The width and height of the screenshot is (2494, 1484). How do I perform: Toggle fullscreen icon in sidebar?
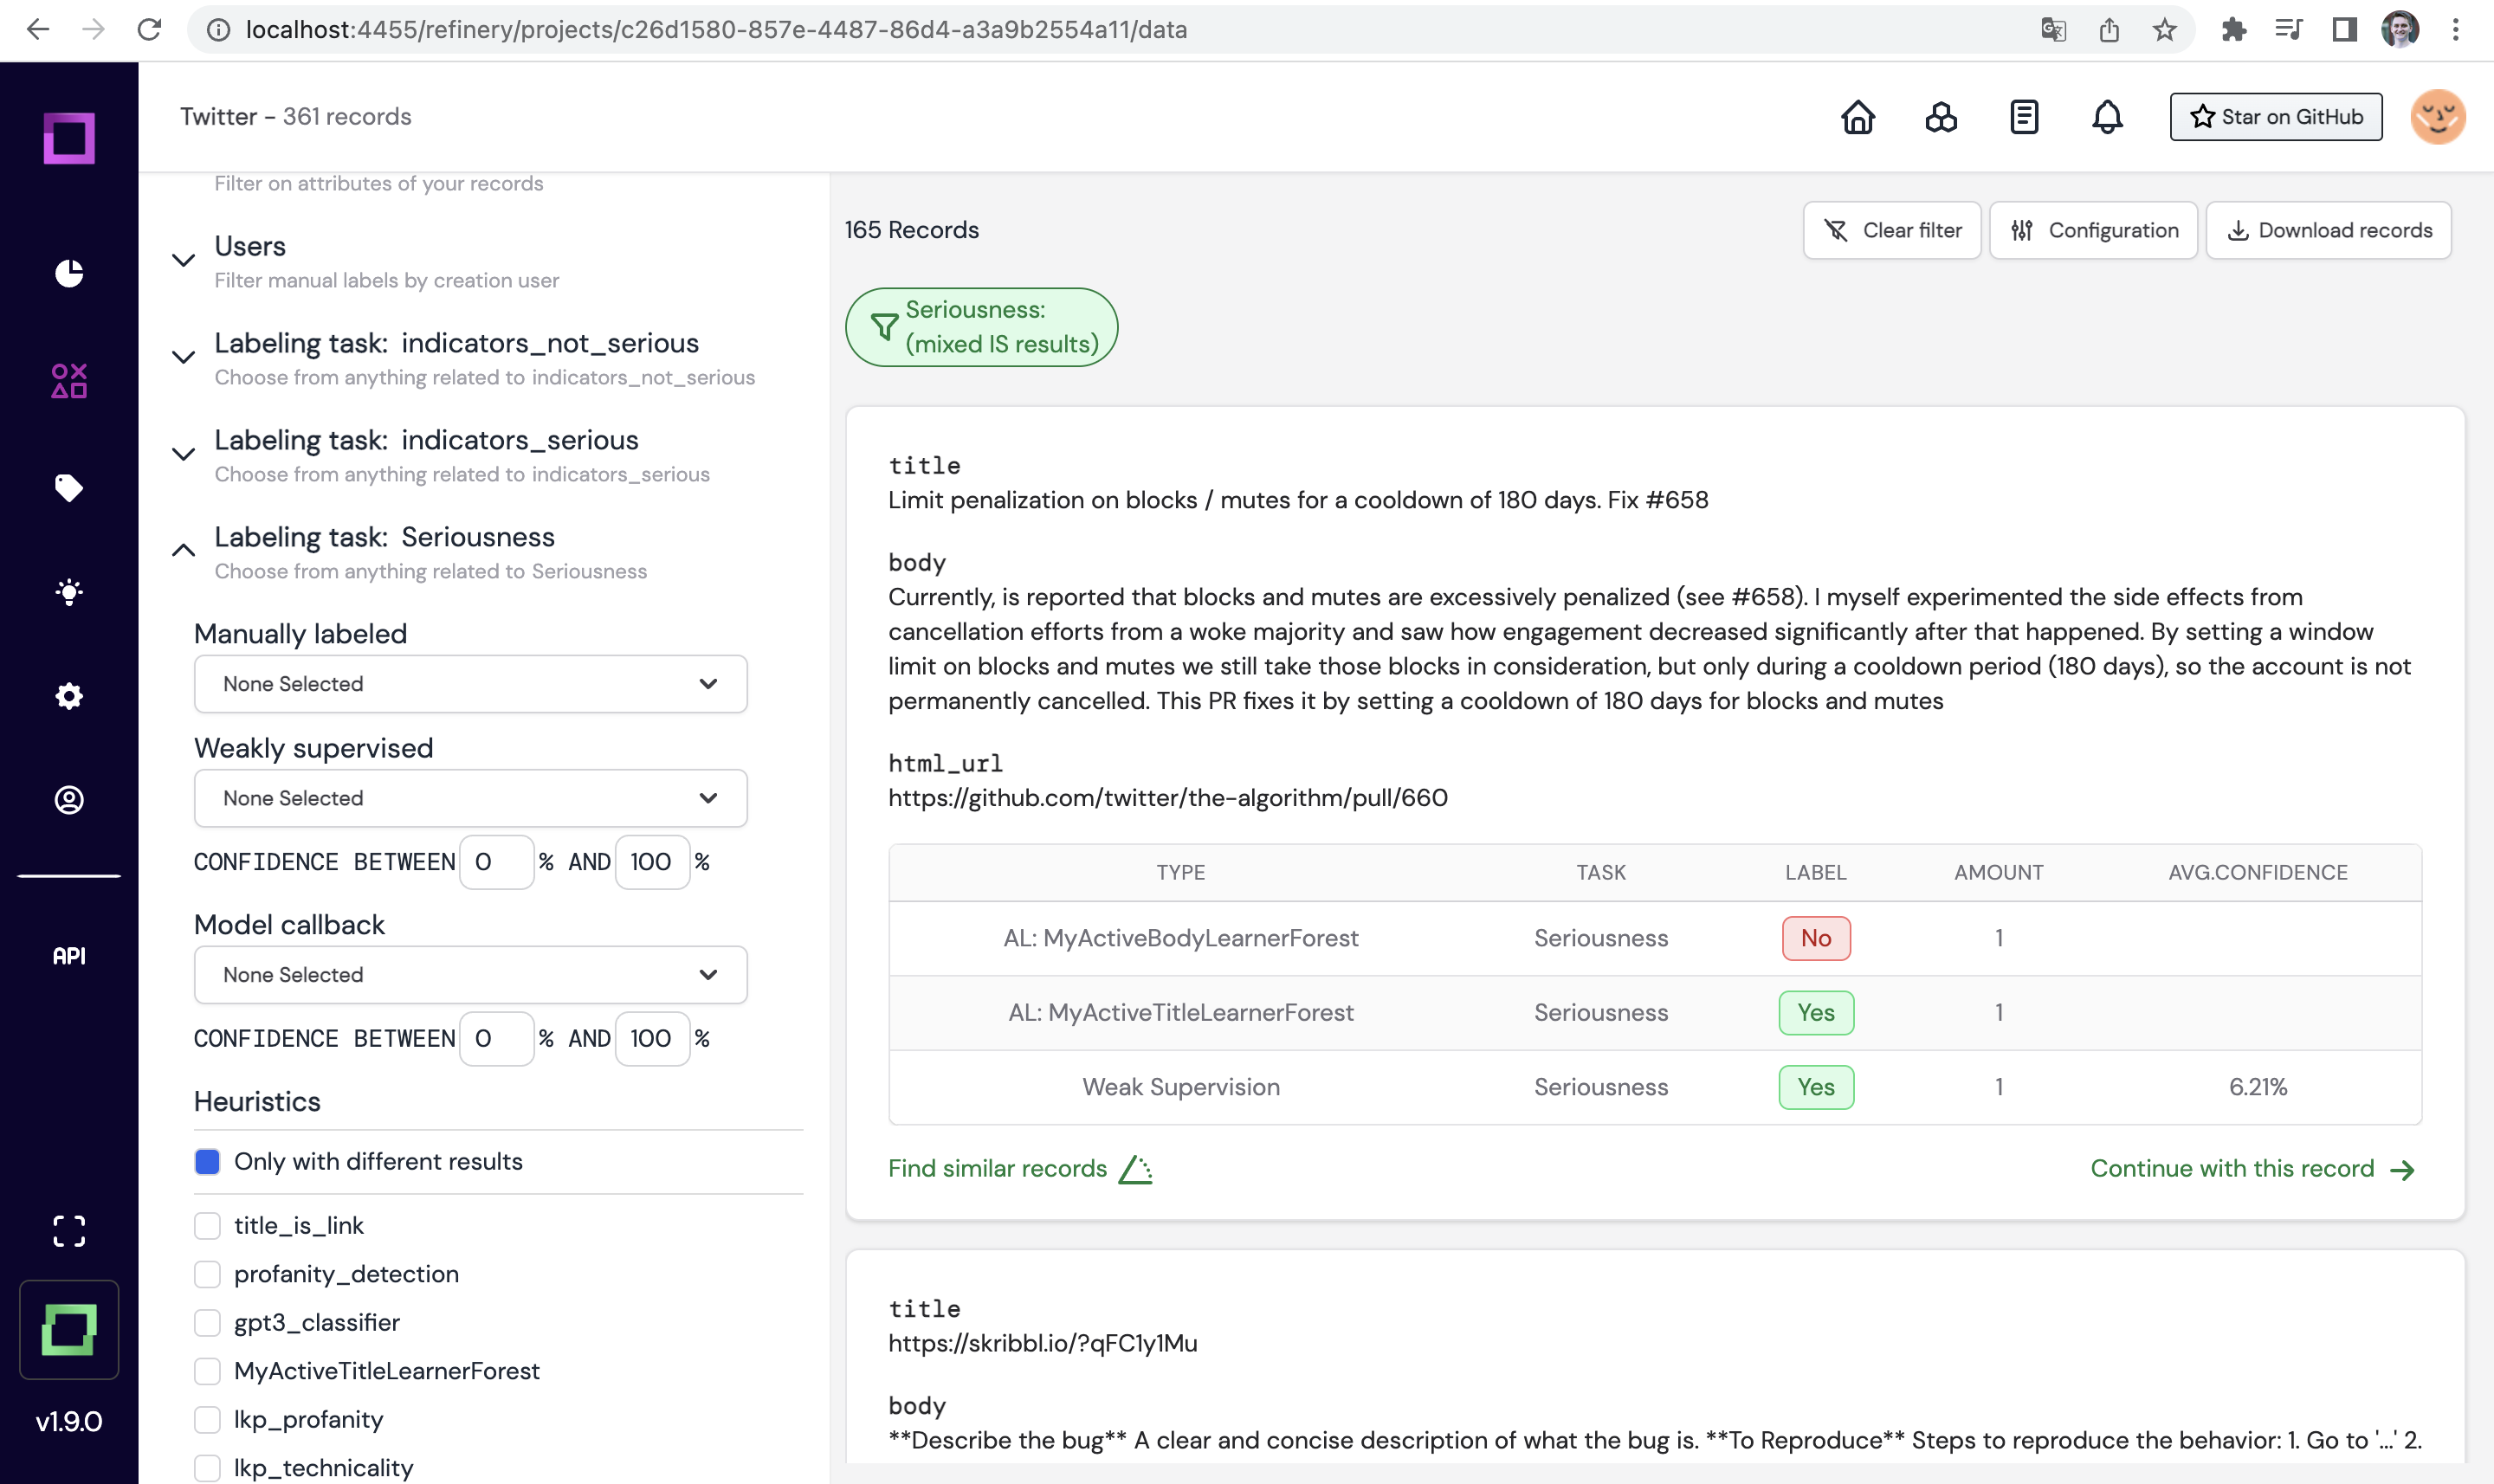coord(69,1231)
